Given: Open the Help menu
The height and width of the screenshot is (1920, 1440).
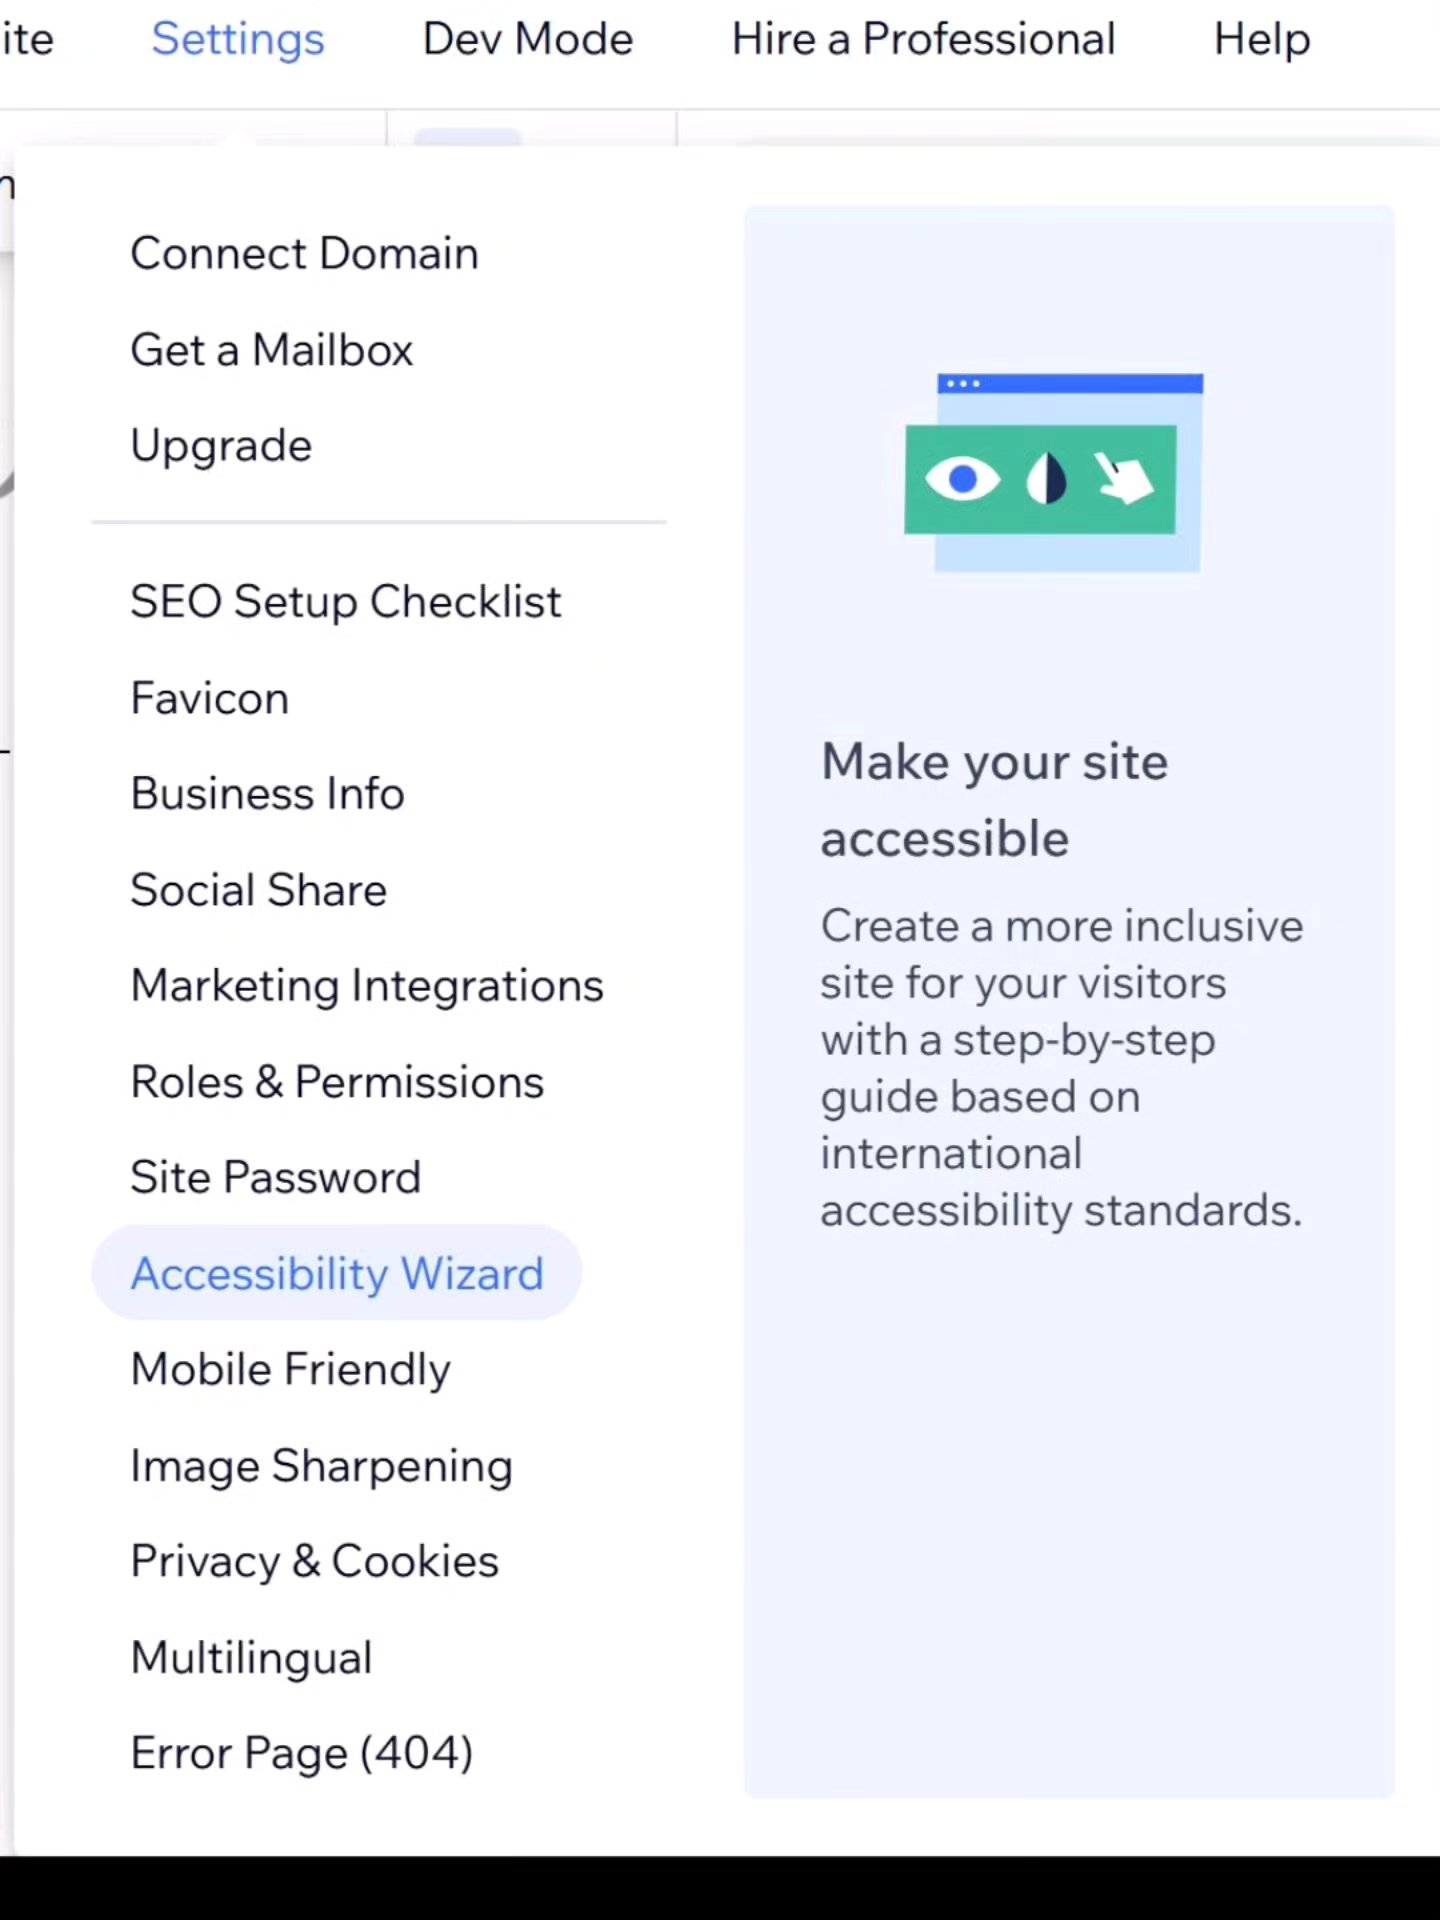Looking at the screenshot, I should pyautogui.click(x=1261, y=40).
